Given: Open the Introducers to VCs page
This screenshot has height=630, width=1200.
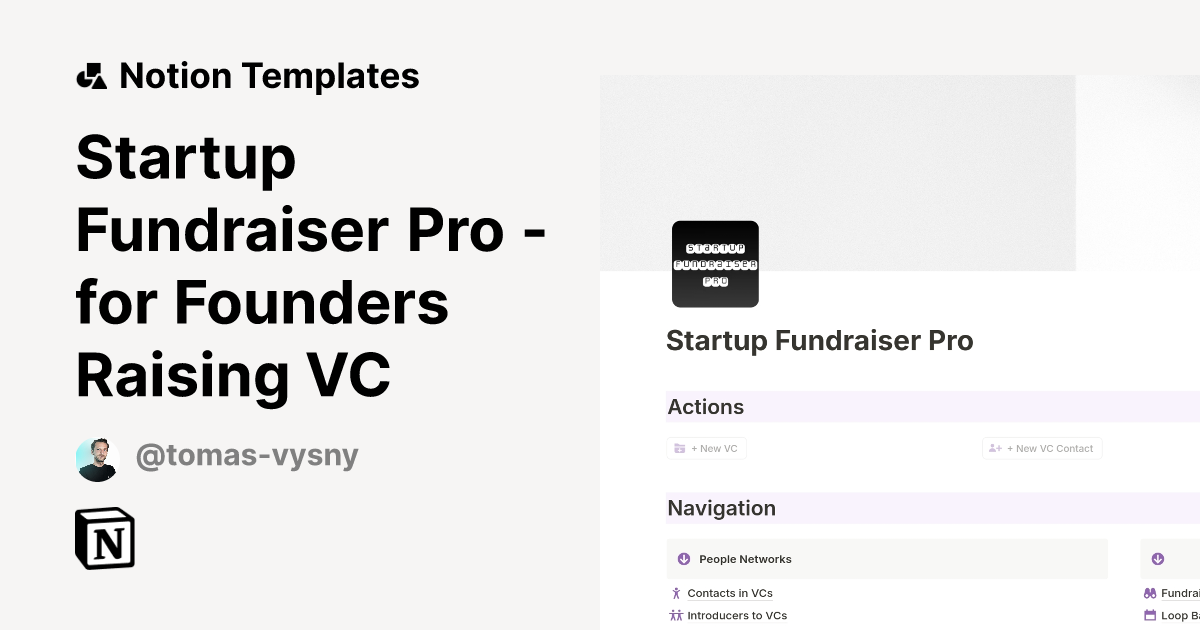Looking at the screenshot, I should pos(737,615).
